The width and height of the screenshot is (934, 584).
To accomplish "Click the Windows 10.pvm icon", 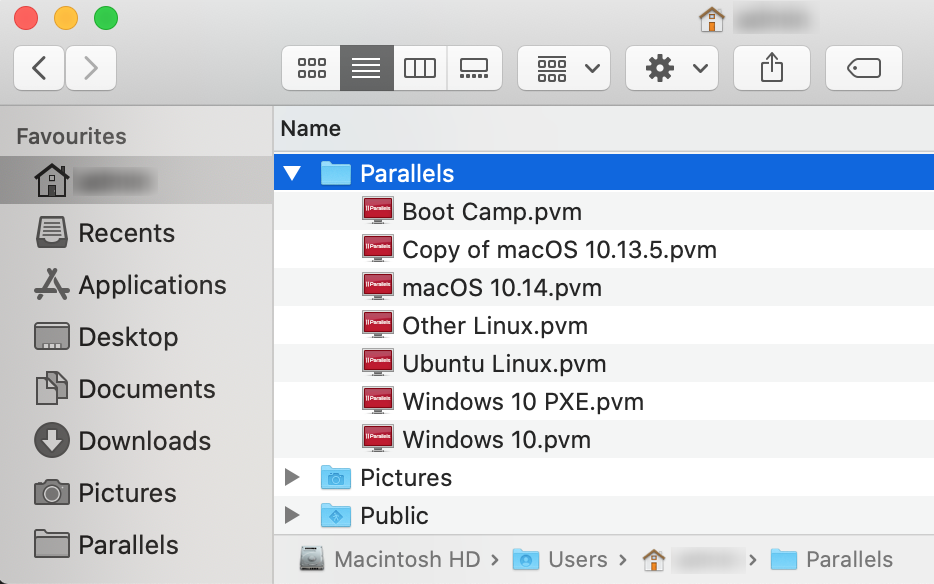I will coord(378,439).
